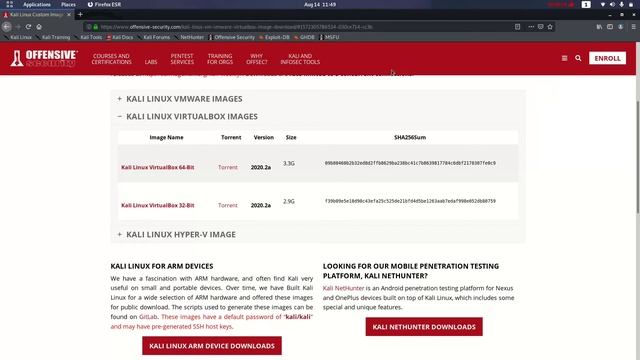This screenshot has width=640, height=360.
Task: Open Why OffSec navigation item
Action: (257, 59)
